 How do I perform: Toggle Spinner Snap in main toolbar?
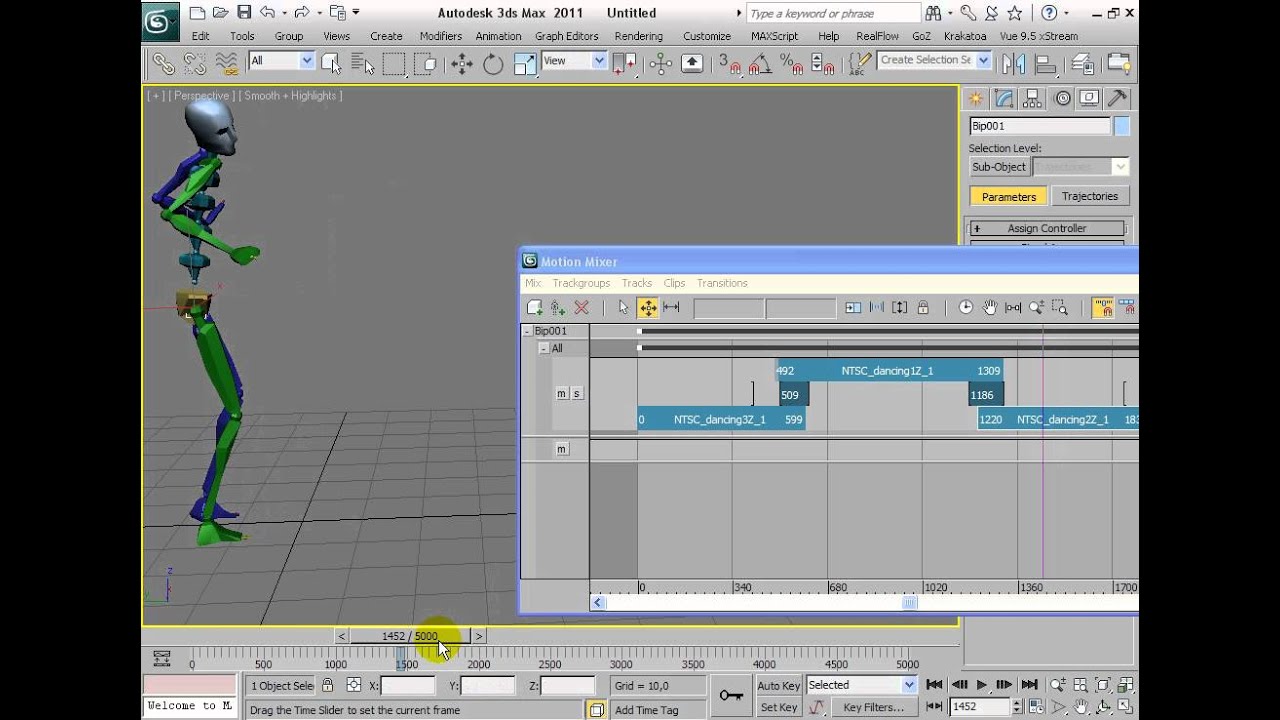pos(823,63)
